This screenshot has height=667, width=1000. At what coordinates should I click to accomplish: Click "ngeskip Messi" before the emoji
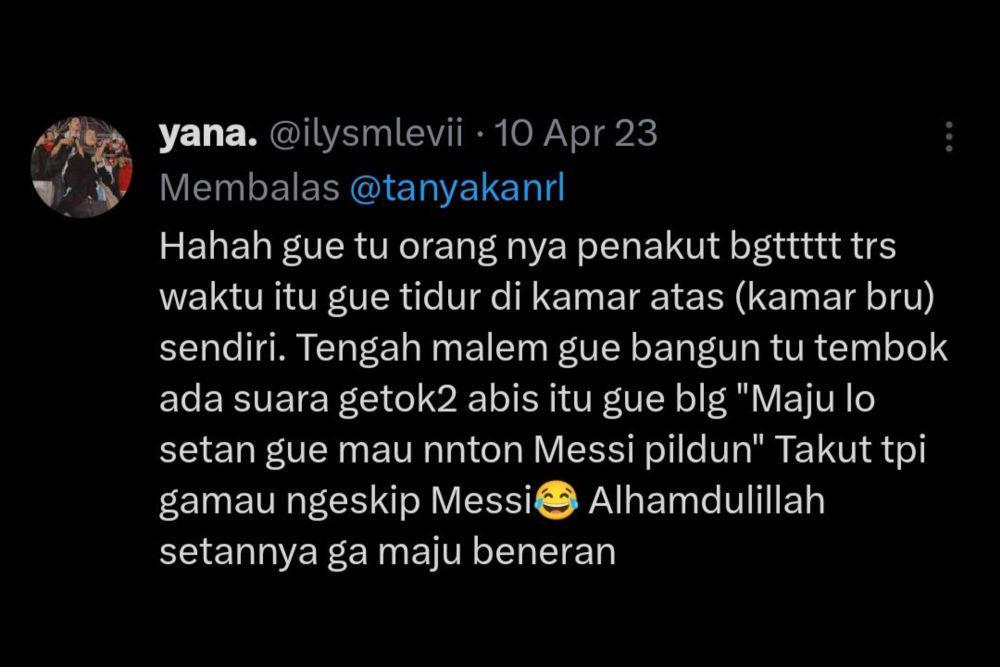pos(409,502)
